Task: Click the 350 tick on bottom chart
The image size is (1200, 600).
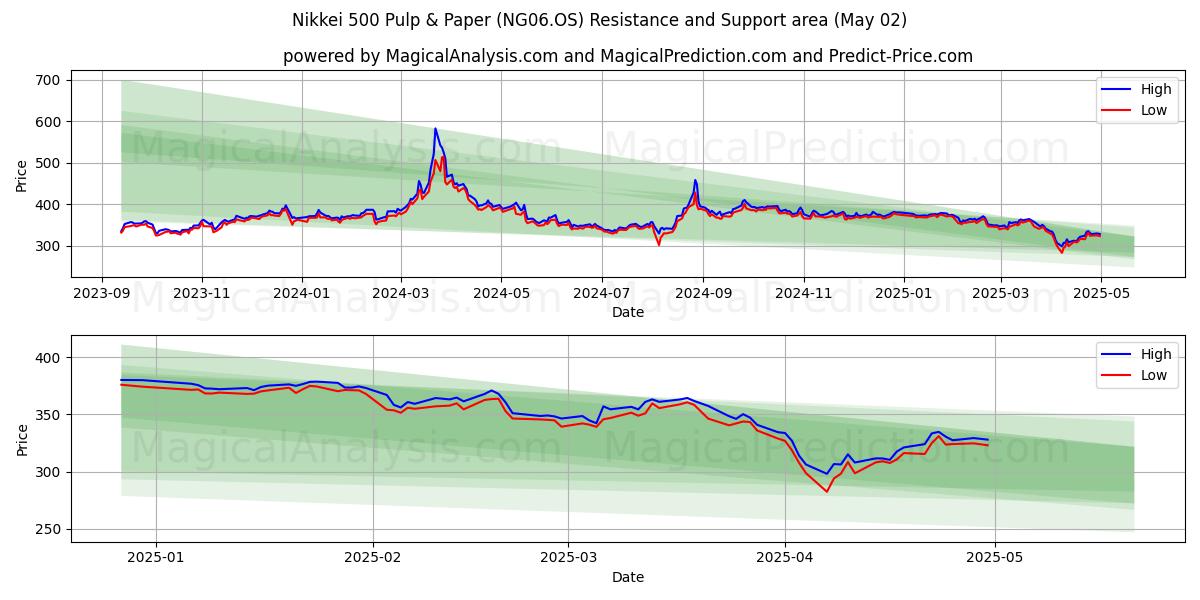Action: coord(48,415)
